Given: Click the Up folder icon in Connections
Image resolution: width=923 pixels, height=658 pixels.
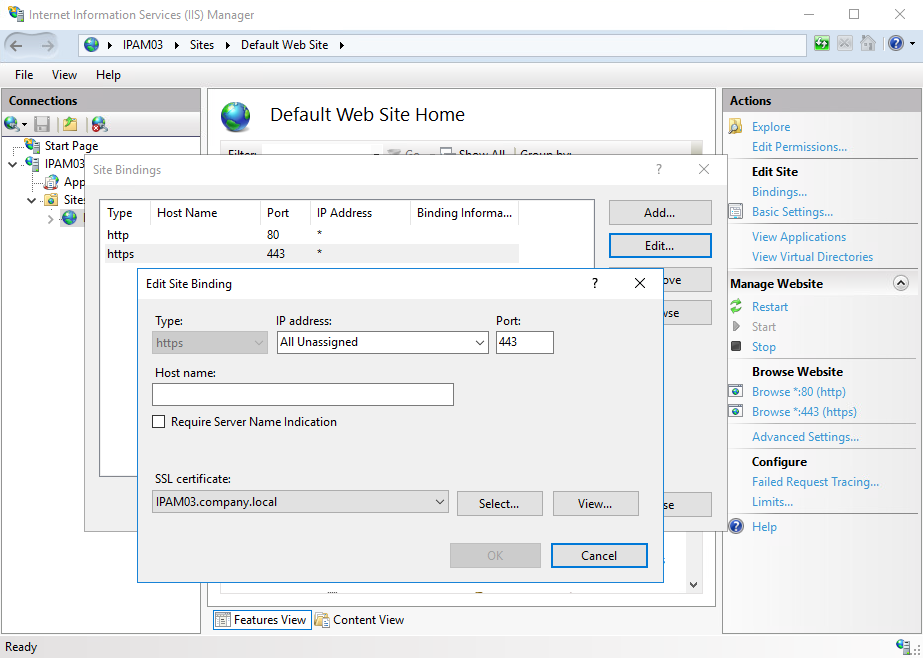Looking at the screenshot, I should coord(69,124).
